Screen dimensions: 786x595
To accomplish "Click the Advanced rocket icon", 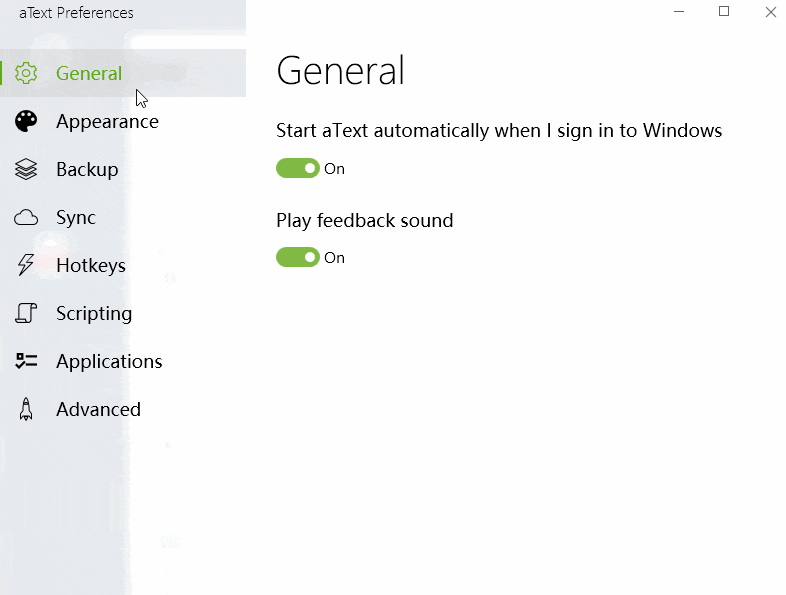I will [x=26, y=409].
